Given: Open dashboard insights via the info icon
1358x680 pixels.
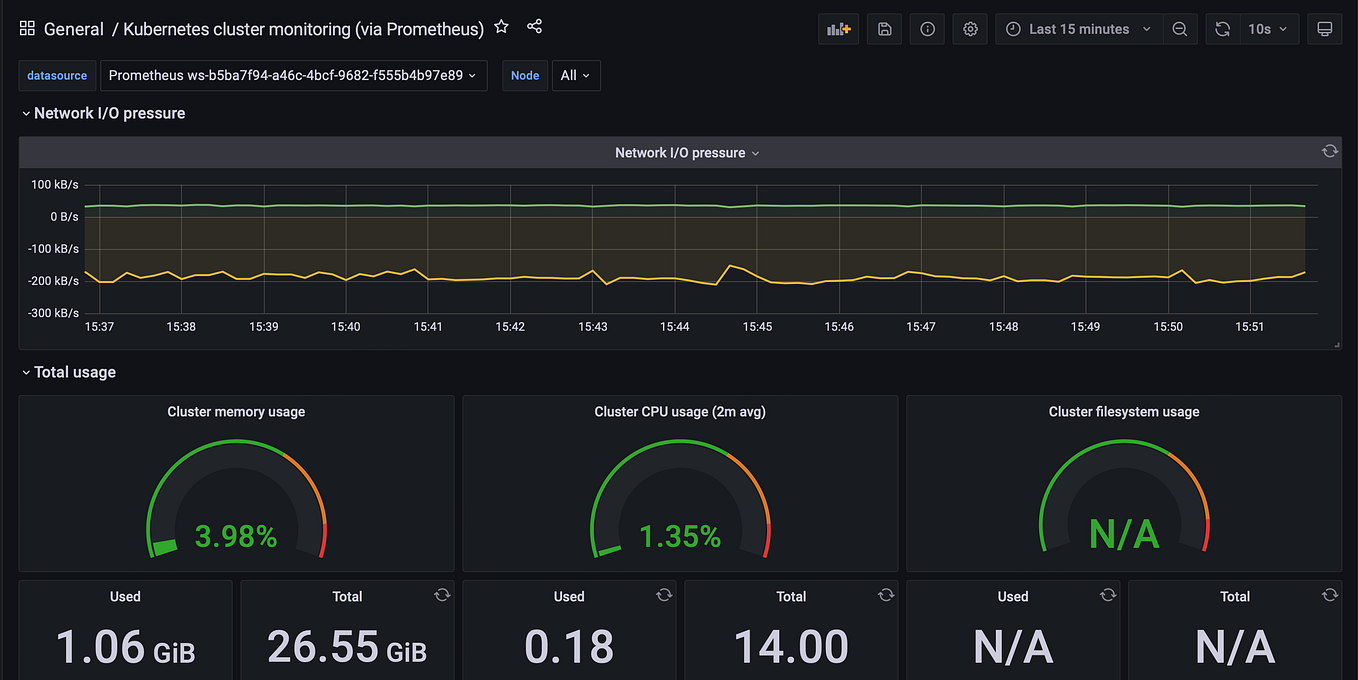Looking at the screenshot, I should click(x=927, y=28).
